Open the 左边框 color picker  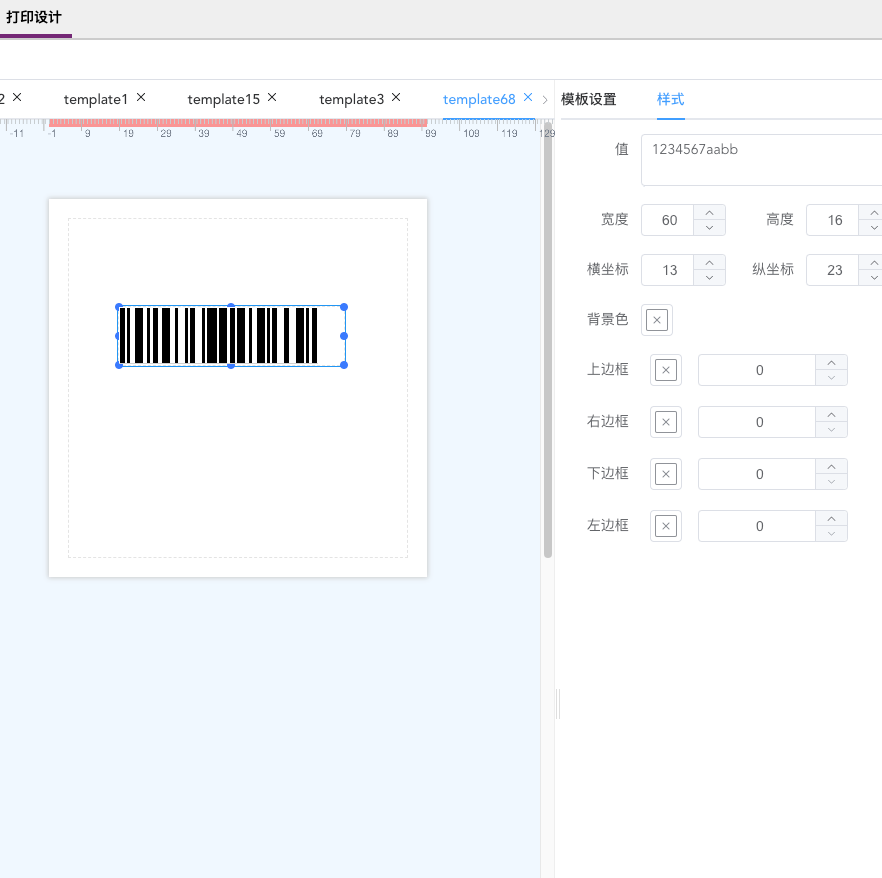666,526
